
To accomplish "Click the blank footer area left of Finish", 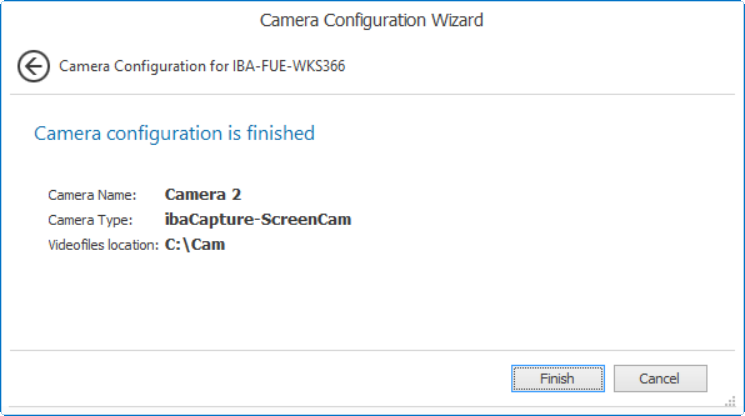I will click(250, 379).
